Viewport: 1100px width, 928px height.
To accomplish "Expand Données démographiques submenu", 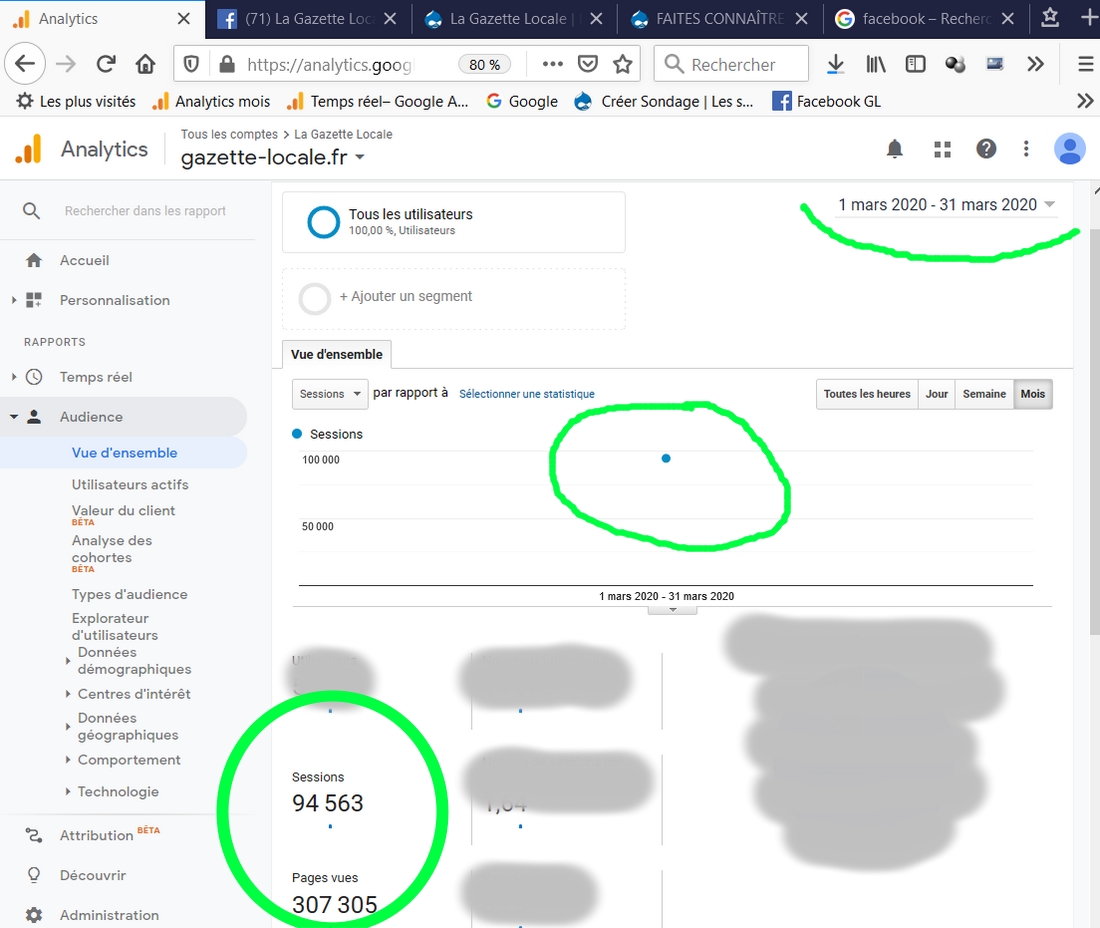I will coord(67,661).
